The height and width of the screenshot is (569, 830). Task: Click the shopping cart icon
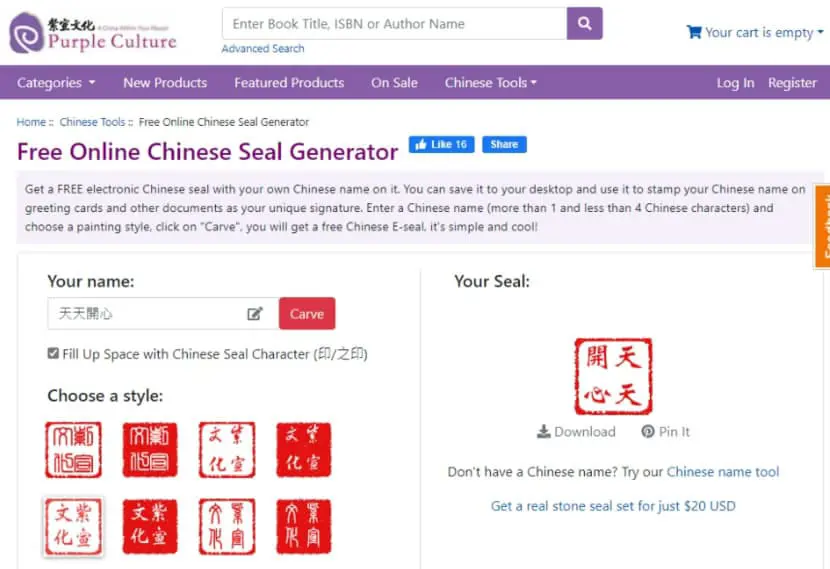point(693,32)
